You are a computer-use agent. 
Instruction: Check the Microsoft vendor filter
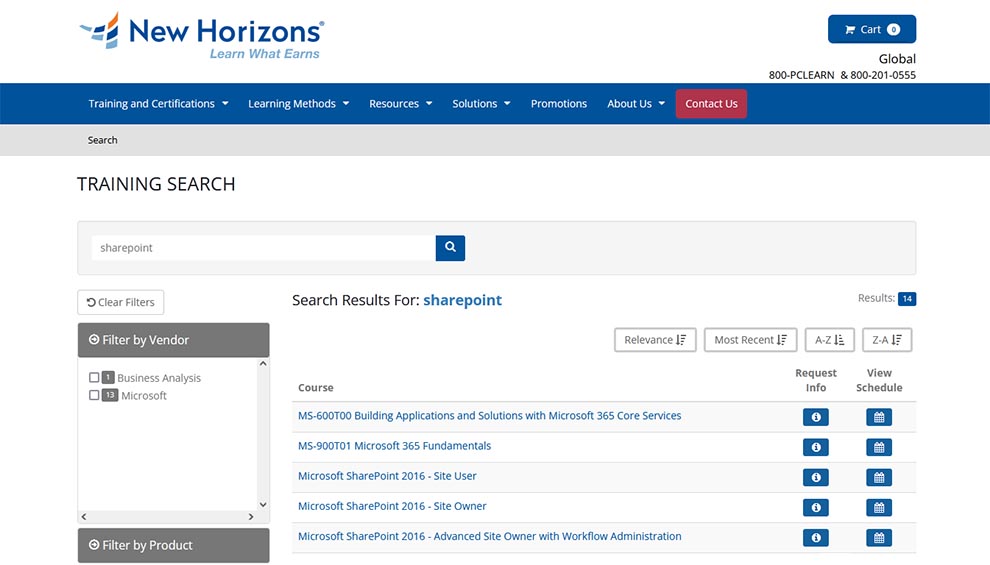pos(94,395)
